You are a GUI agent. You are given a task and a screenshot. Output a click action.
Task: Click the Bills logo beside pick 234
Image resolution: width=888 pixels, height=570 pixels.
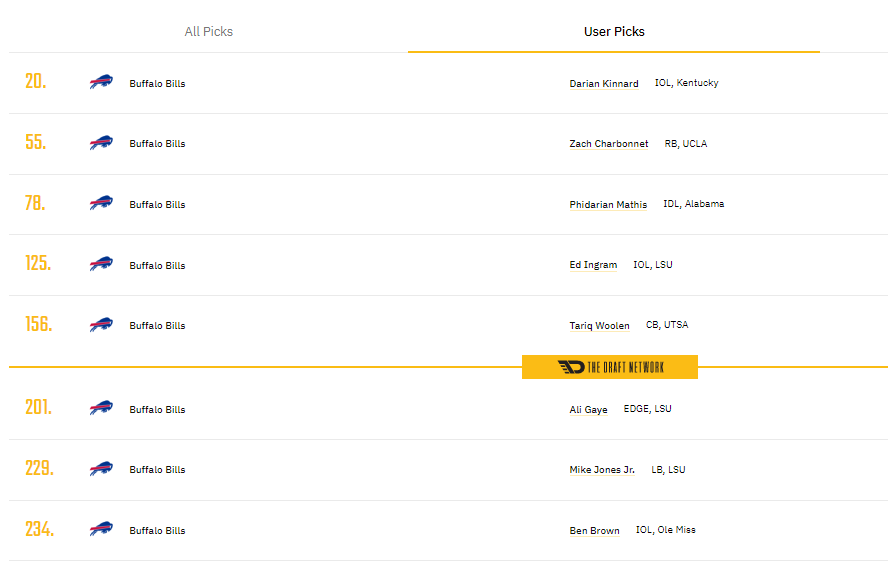point(101,529)
